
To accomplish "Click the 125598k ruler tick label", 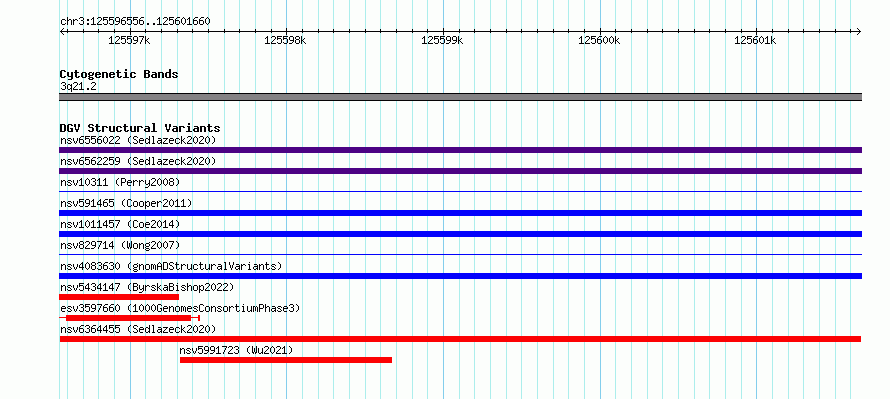I will point(286,41).
